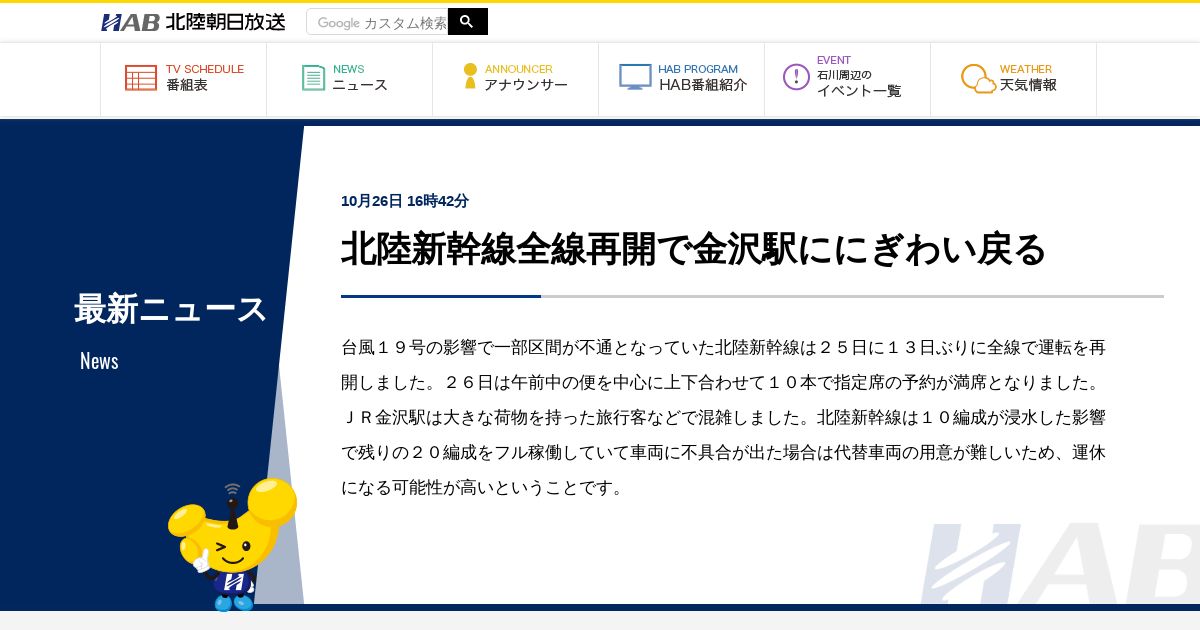Click the blue monitor HAB program icon
This screenshot has width=1200, height=630.
635,77
